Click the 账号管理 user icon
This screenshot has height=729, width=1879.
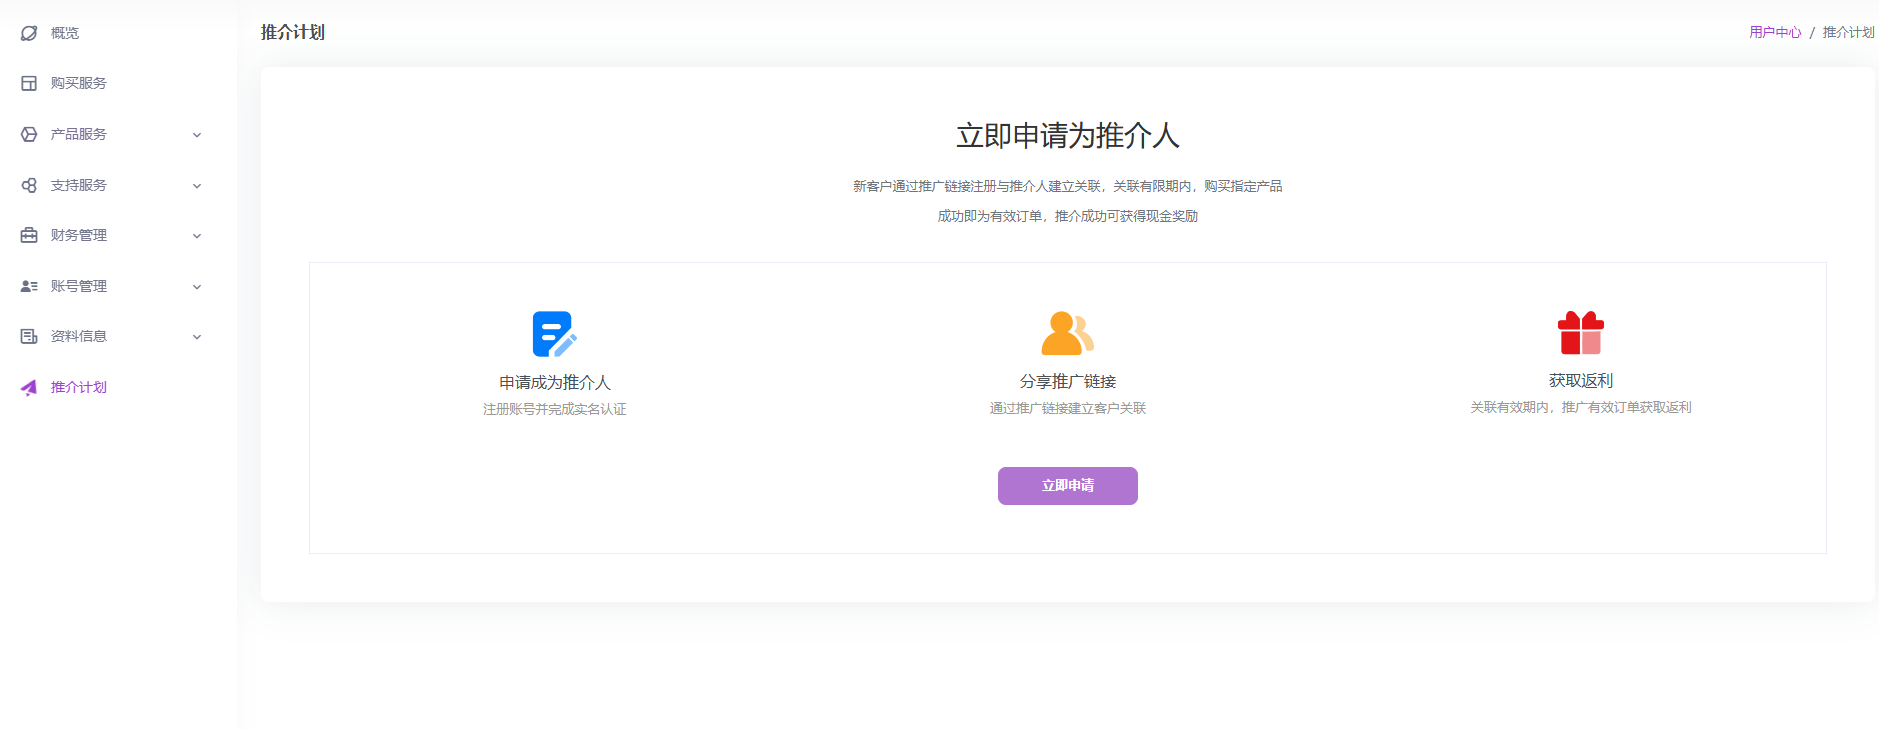(29, 286)
